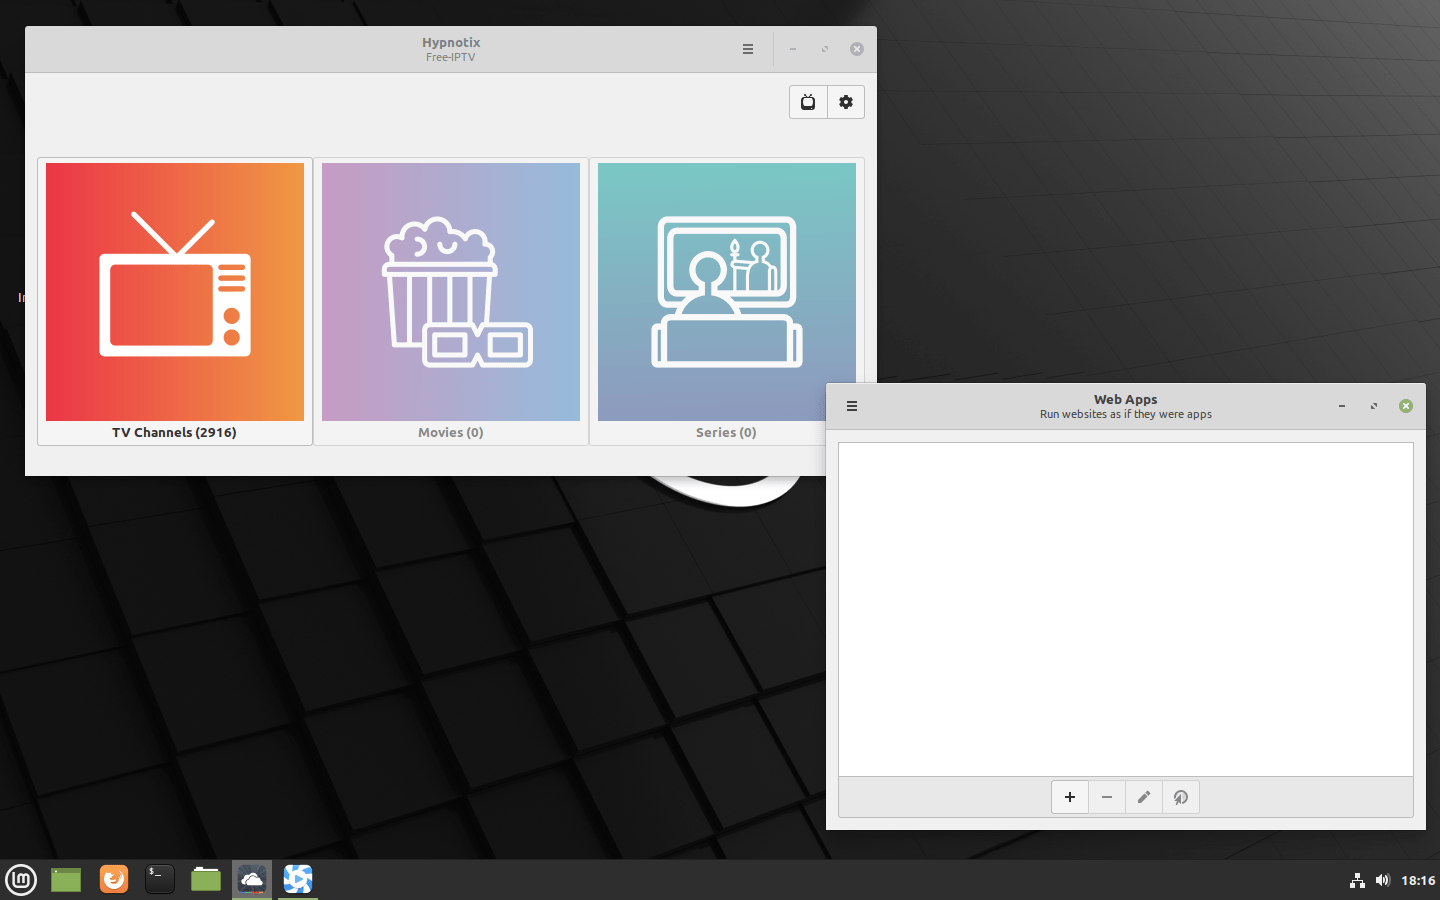Click the Hypnotix providers TV icon button
The width and height of the screenshot is (1440, 900).
pyautogui.click(x=808, y=102)
